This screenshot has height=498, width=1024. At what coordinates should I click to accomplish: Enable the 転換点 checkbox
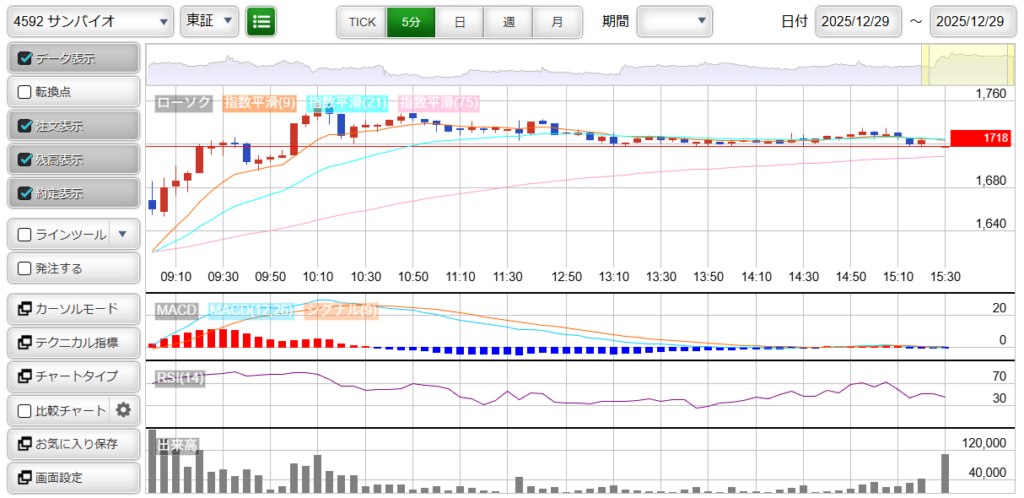(x=26, y=92)
